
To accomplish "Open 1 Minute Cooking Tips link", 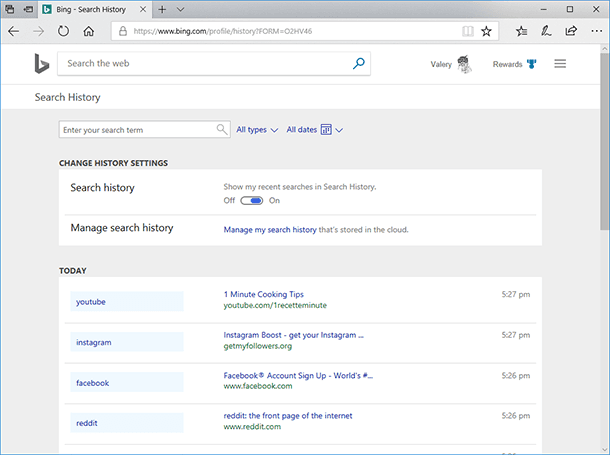I will tap(263, 294).
